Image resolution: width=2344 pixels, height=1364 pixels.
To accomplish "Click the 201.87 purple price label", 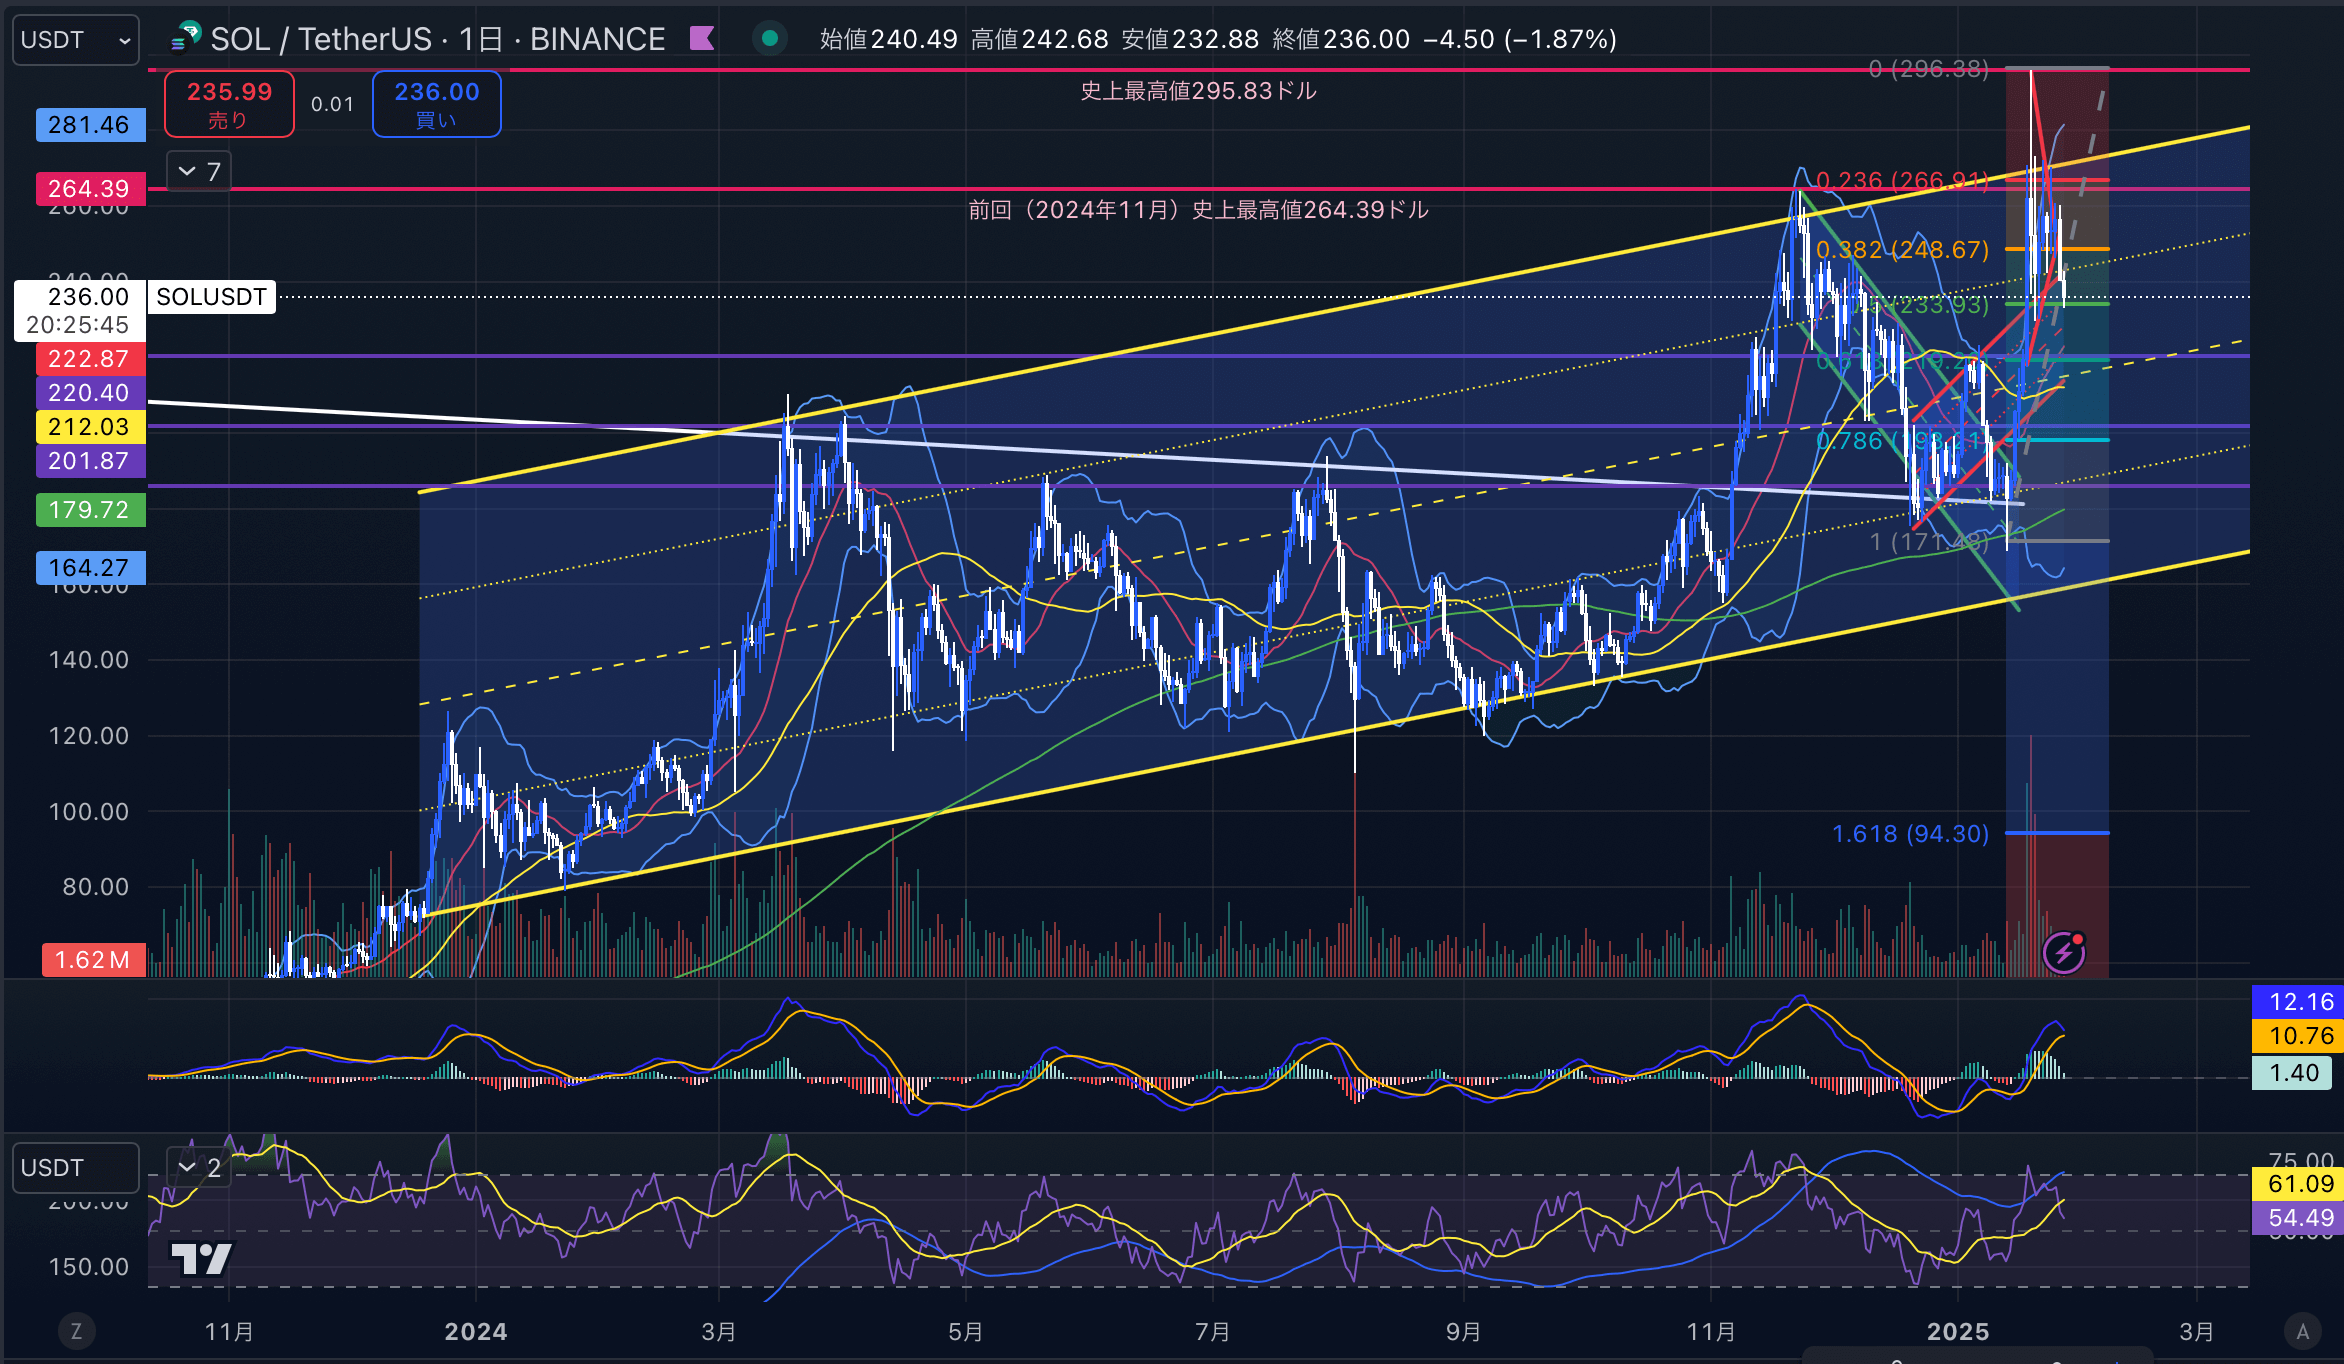I will click(x=90, y=461).
